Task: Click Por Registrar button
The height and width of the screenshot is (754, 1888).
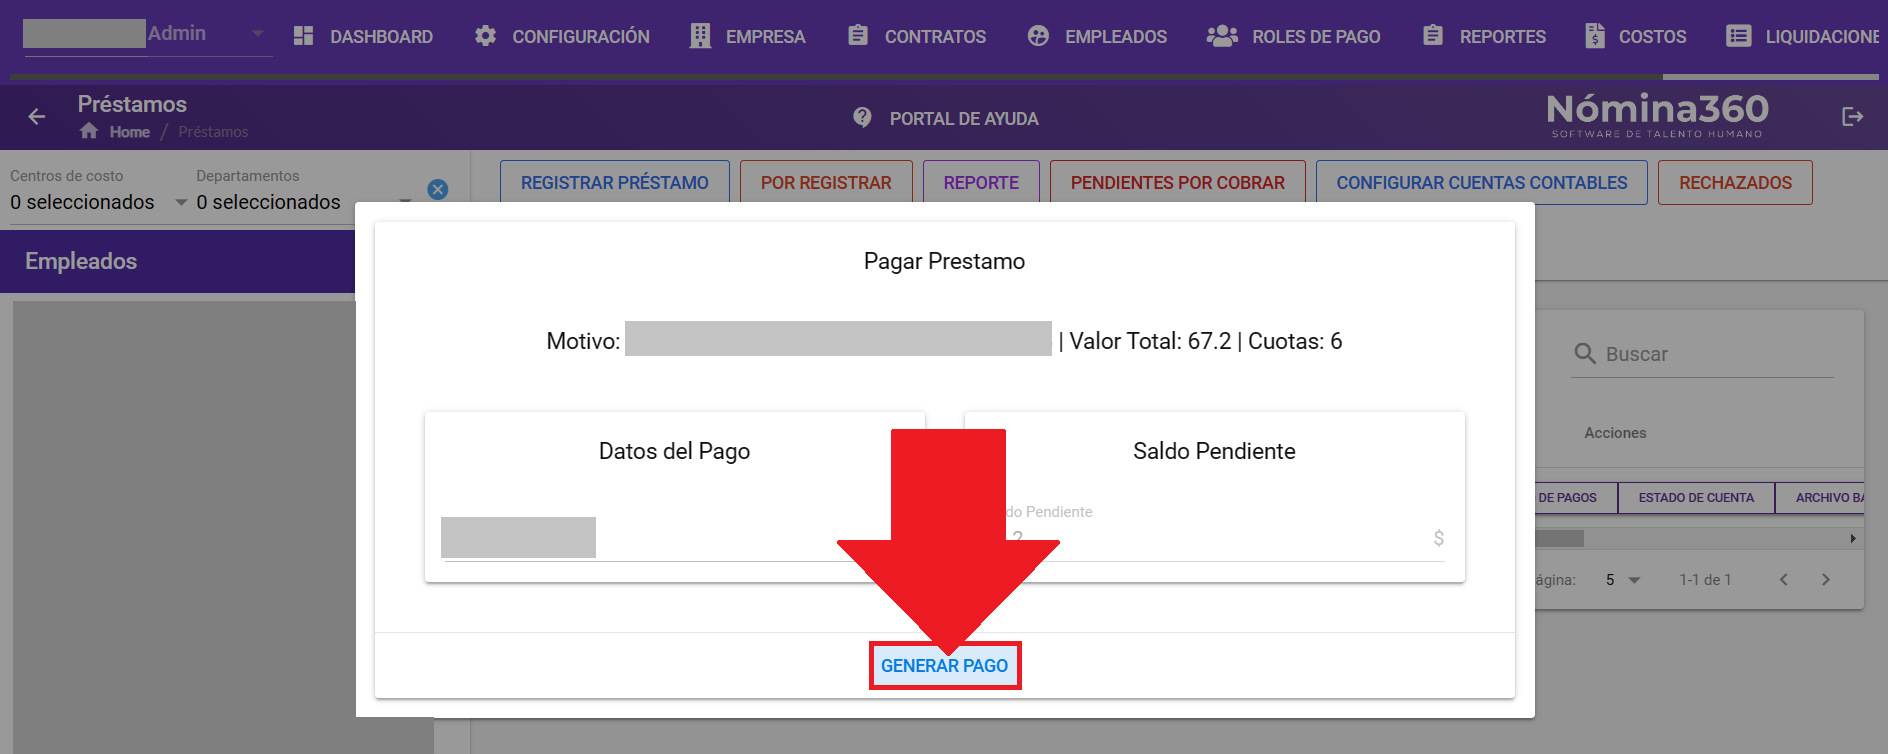Action: click(x=826, y=183)
